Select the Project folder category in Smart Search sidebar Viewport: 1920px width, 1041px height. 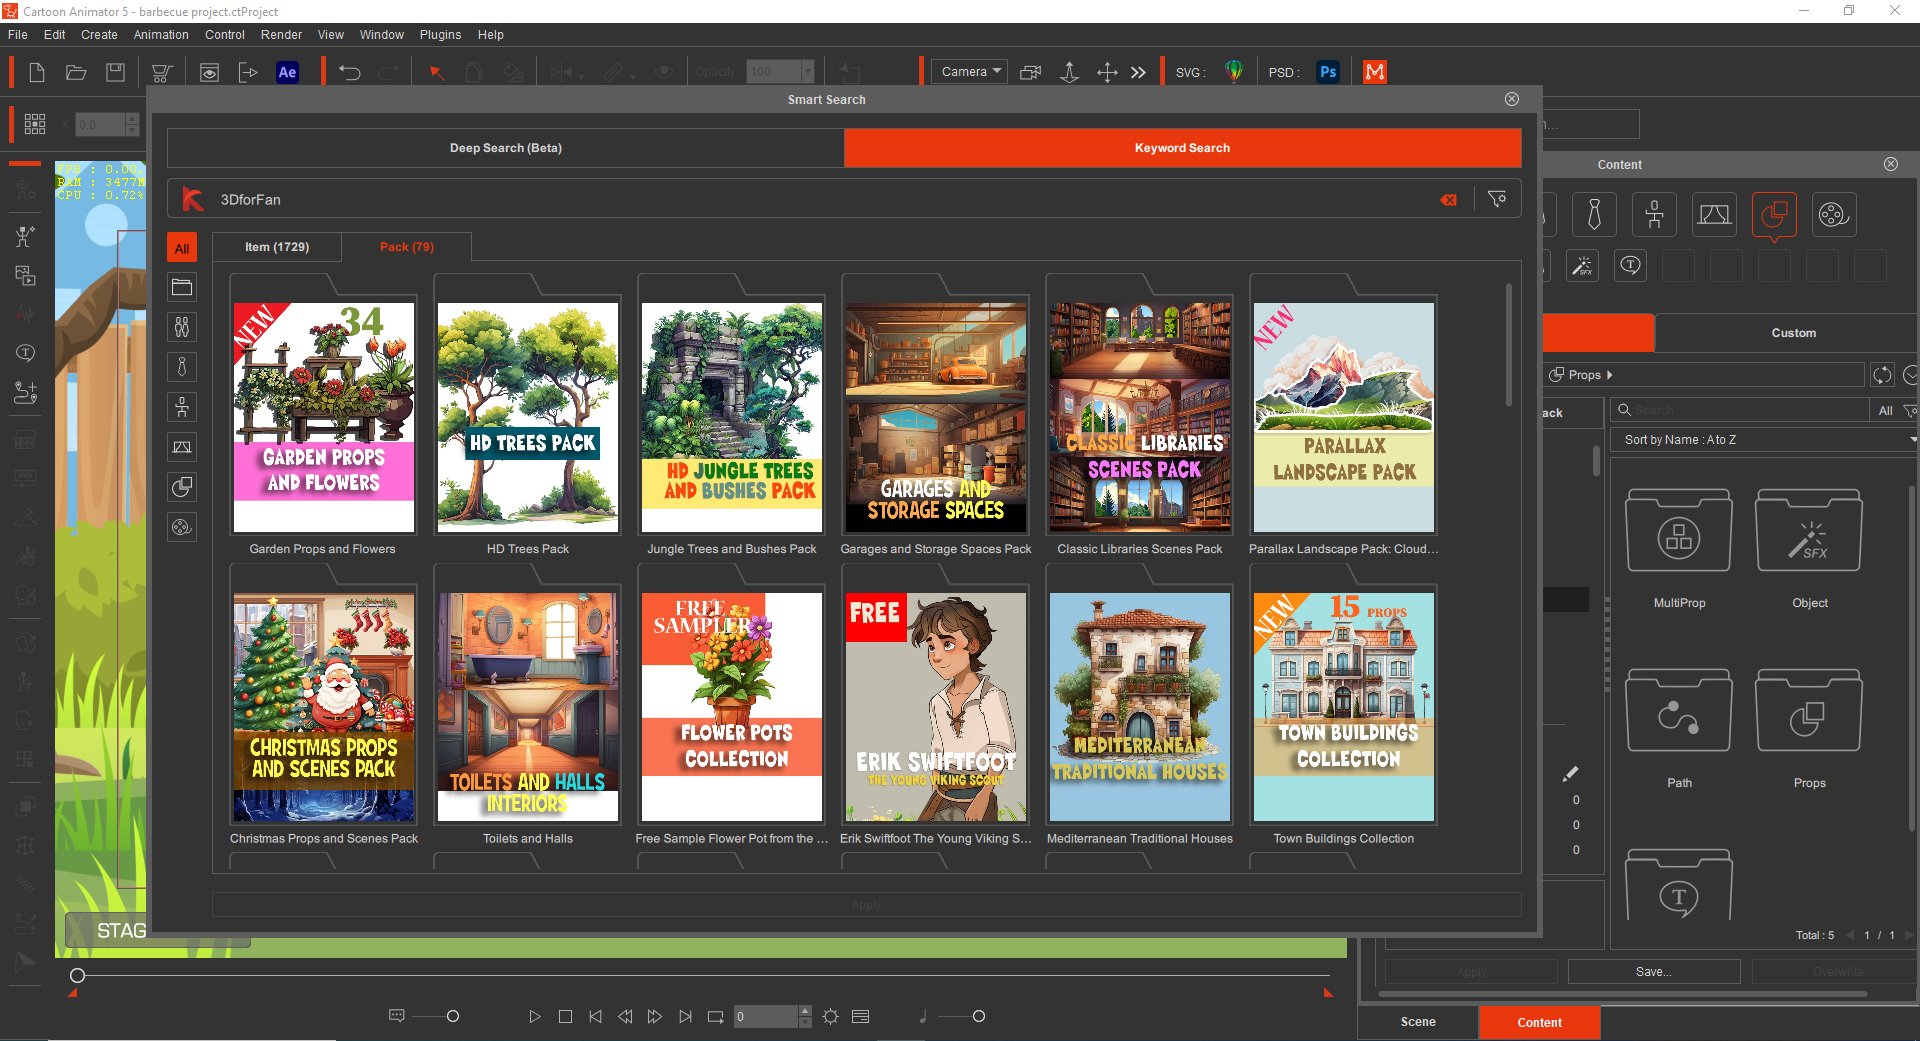click(x=182, y=287)
